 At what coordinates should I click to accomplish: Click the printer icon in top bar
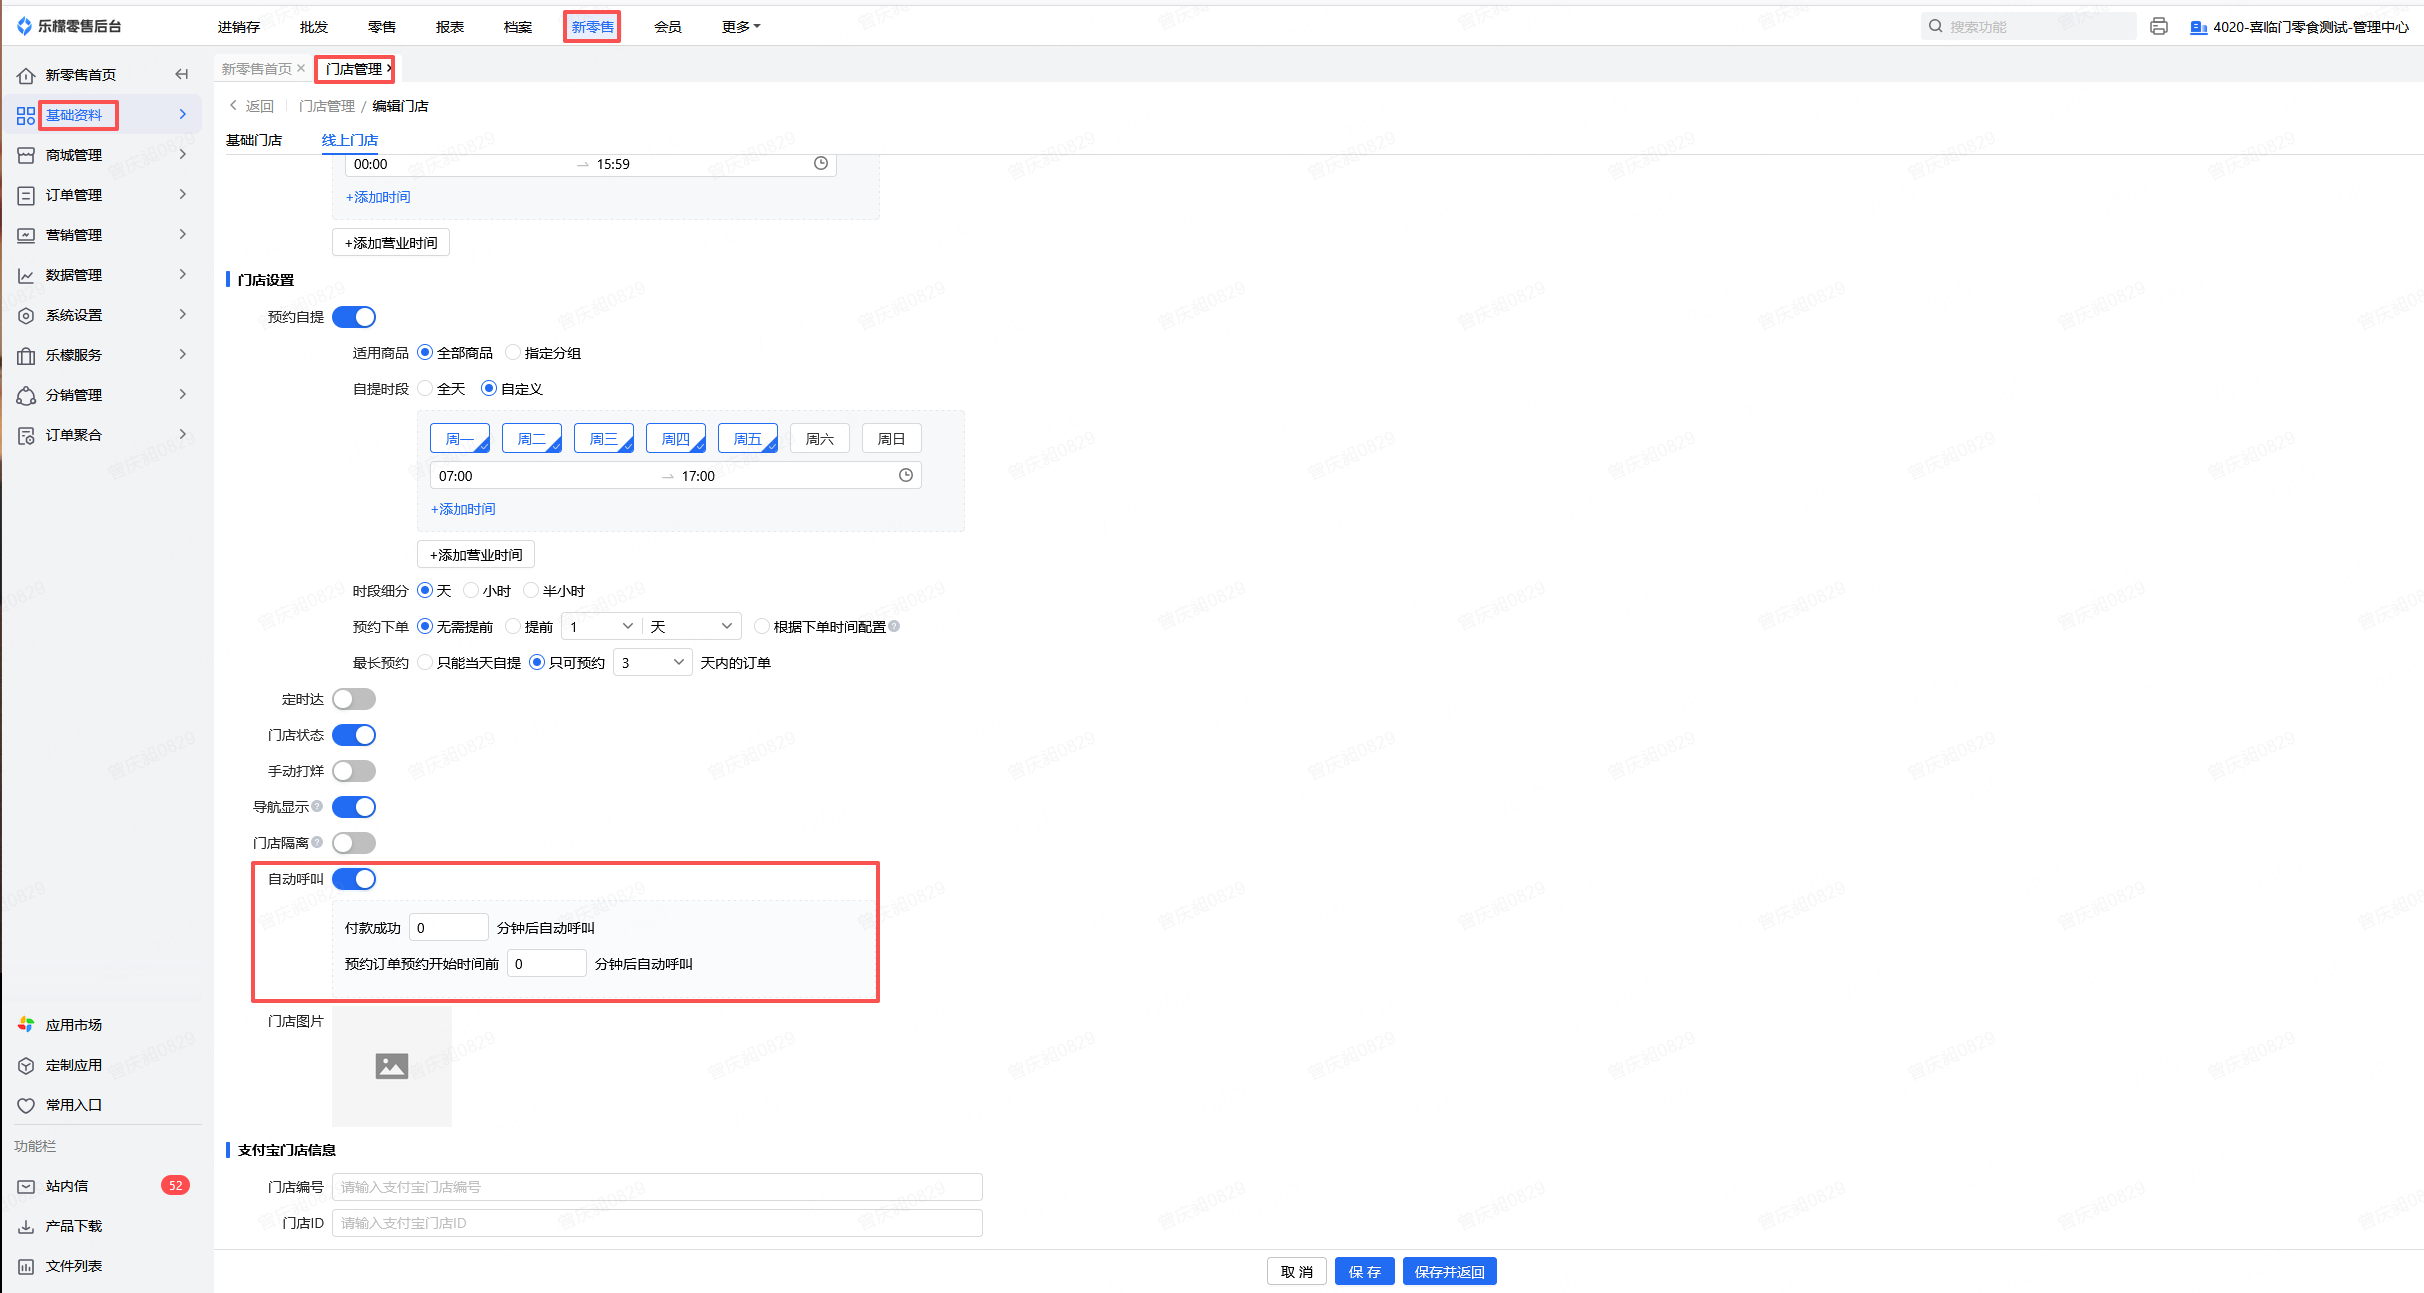2159,27
